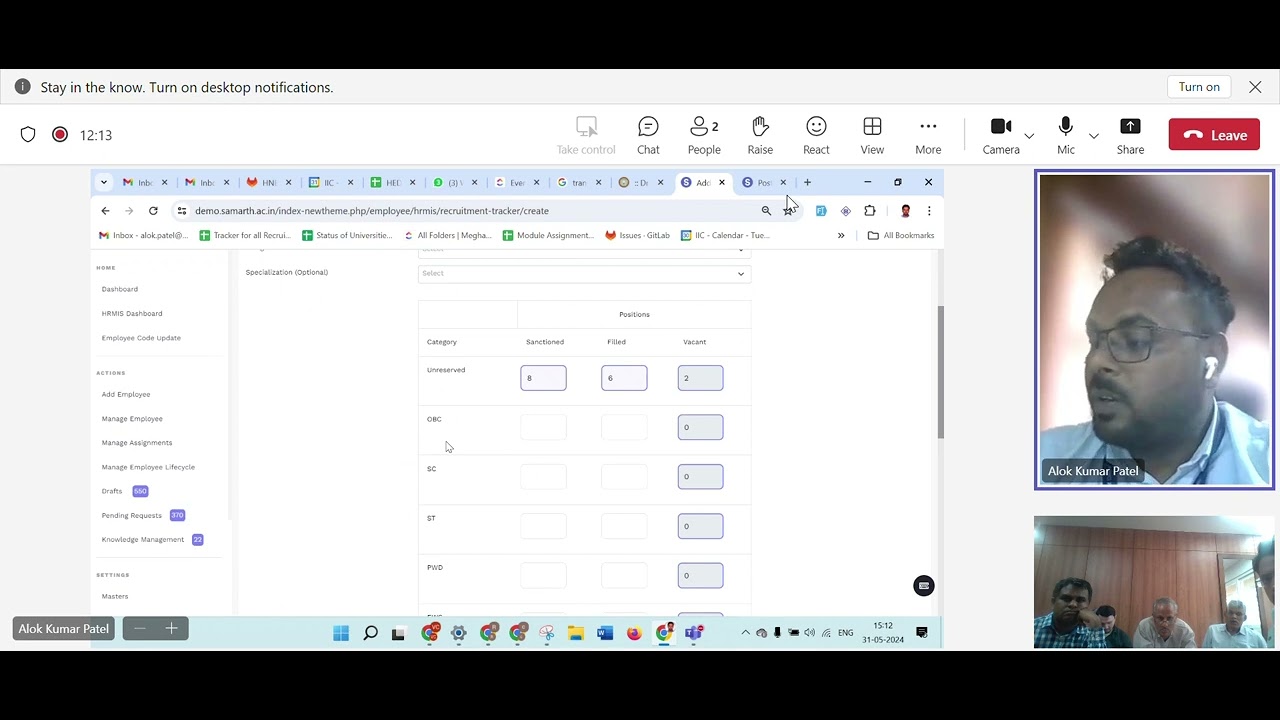1280x720 pixels.
Task: Toggle the Mic mute button
Action: pyautogui.click(x=1066, y=135)
